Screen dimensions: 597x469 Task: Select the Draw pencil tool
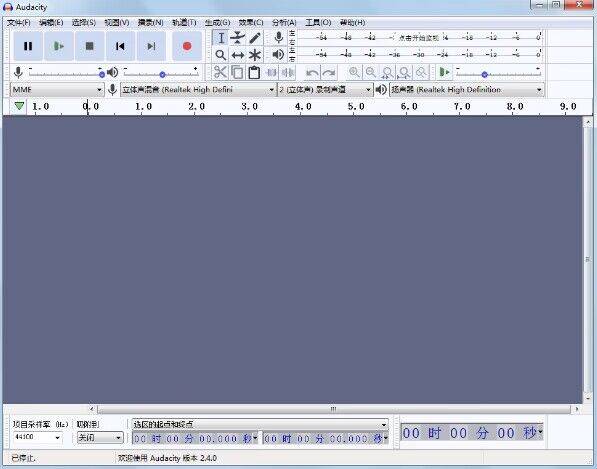pos(255,38)
